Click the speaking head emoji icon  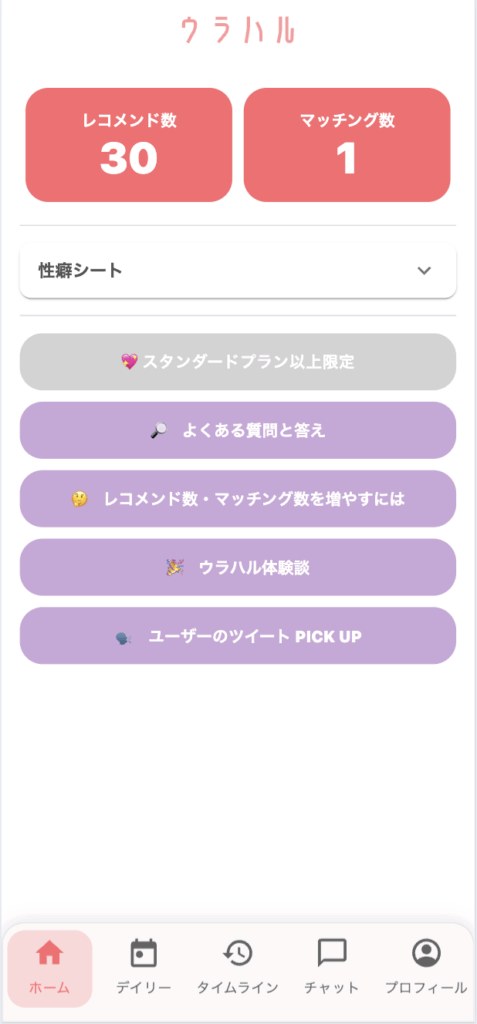click(124, 637)
